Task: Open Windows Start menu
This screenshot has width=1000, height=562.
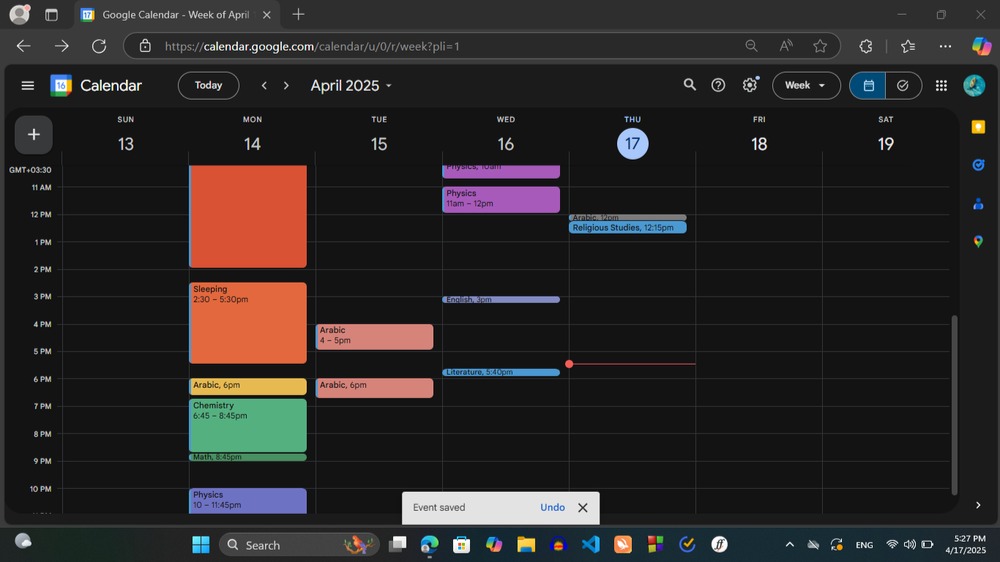Action: pyautogui.click(x=201, y=545)
